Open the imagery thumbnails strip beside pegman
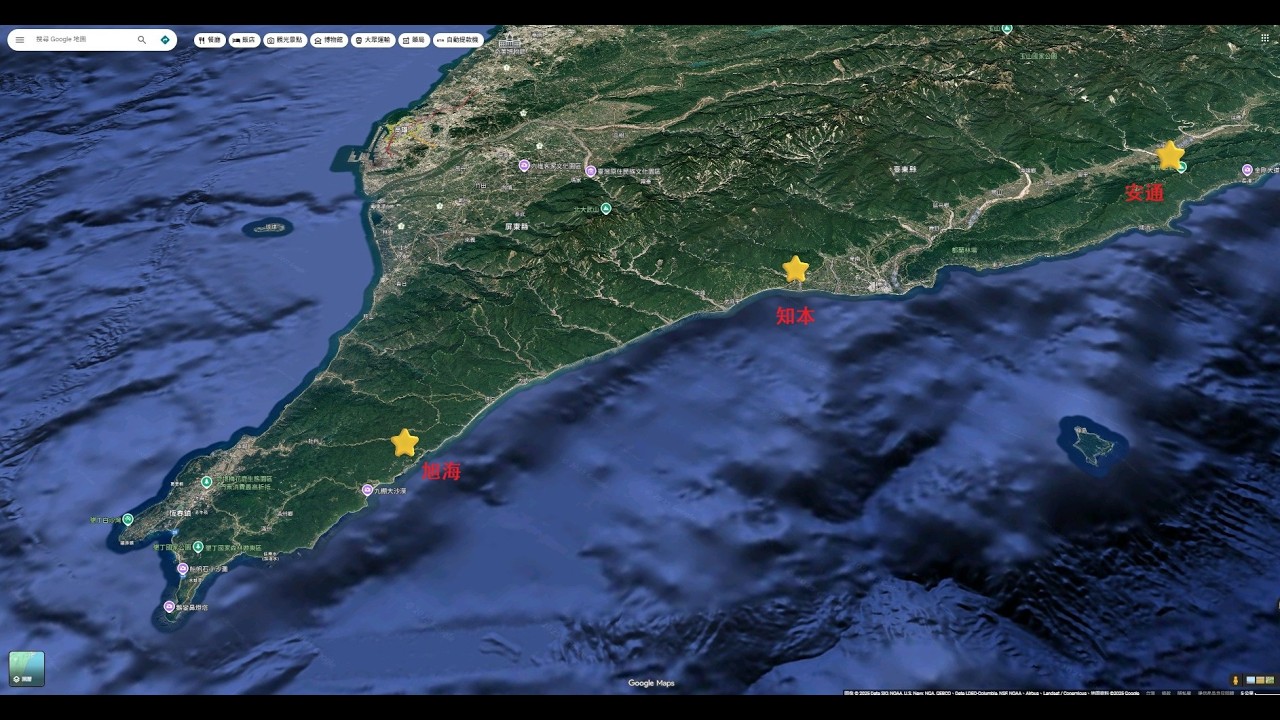The height and width of the screenshot is (720, 1280). [x=1260, y=681]
